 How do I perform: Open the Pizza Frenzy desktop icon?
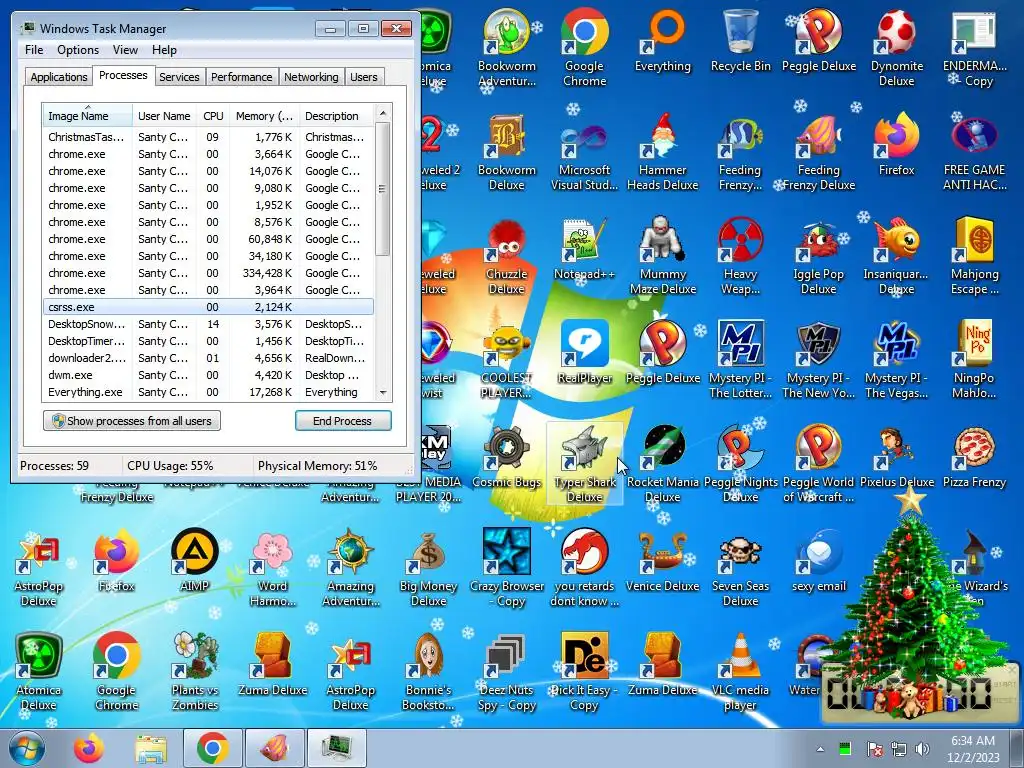point(974,456)
